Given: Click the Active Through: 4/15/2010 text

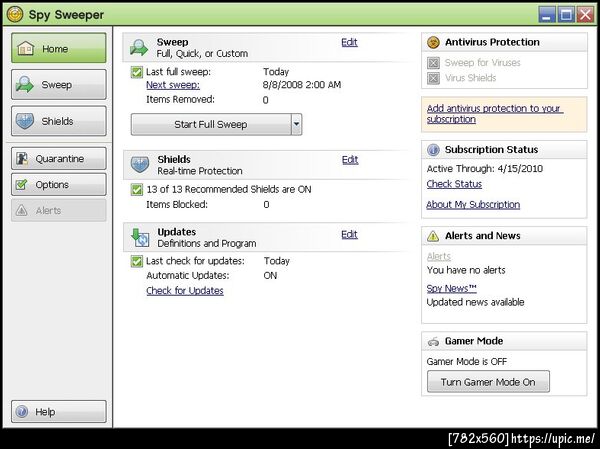Looking at the screenshot, I should coord(485,169).
